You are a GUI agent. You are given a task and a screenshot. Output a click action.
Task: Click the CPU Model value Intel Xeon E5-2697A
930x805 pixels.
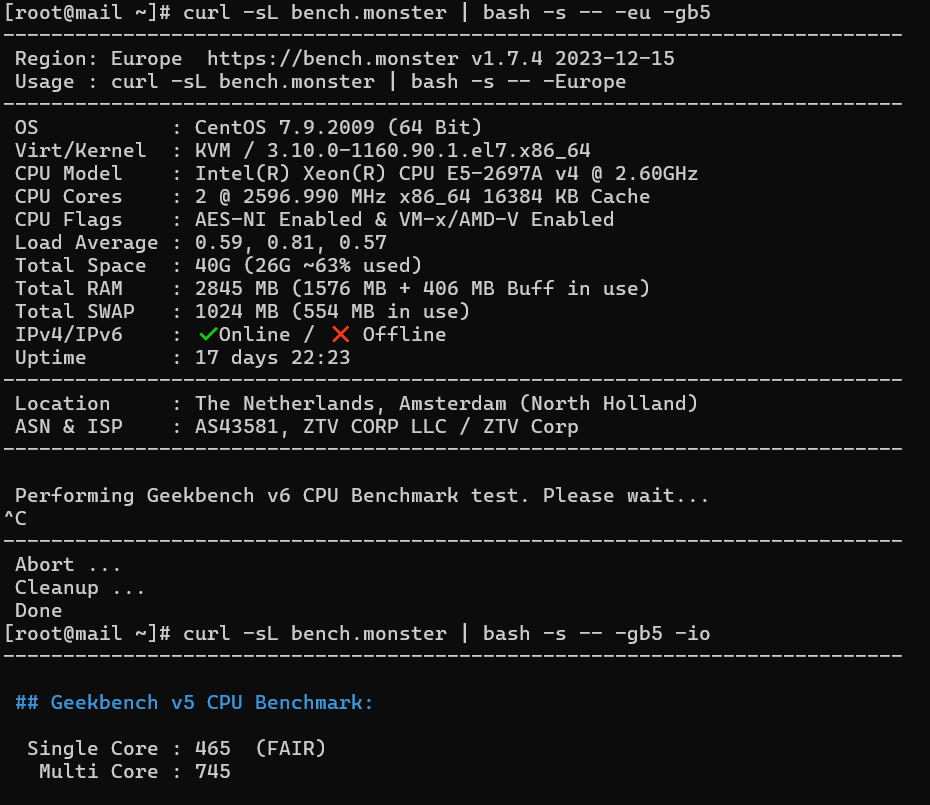(x=446, y=173)
